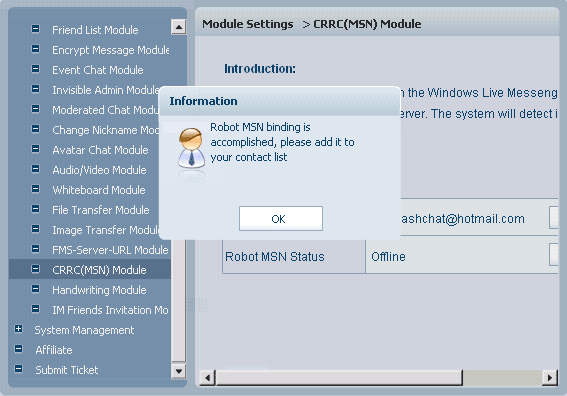Click the minus icon next to Event Chat Module
Image resolution: width=567 pixels, height=396 pixels.
coord(35,69)
